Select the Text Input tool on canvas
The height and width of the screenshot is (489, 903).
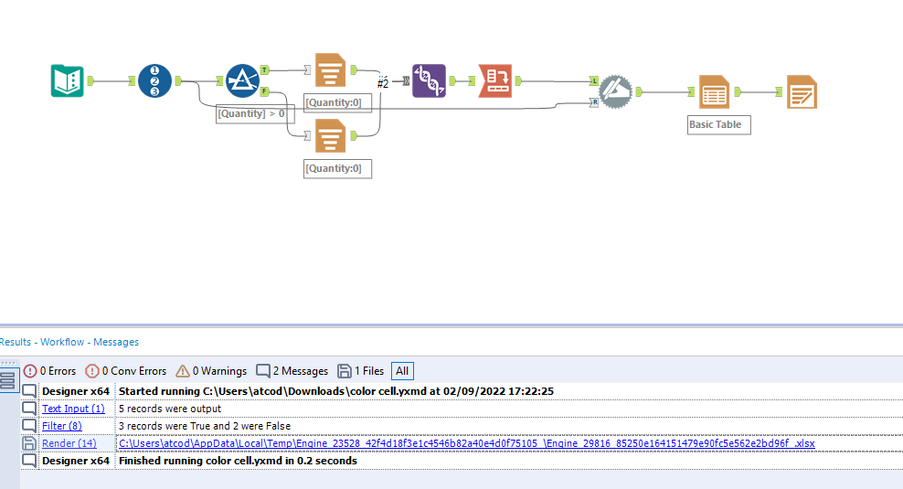pos(67,81)
